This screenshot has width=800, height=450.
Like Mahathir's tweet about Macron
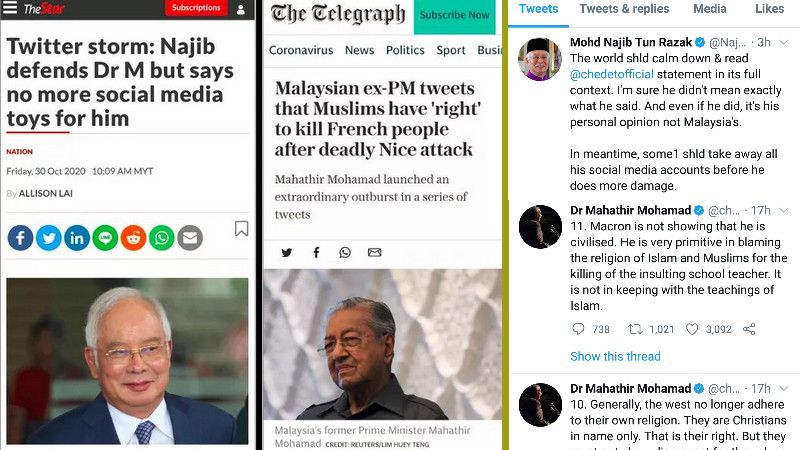pos(692,330)
